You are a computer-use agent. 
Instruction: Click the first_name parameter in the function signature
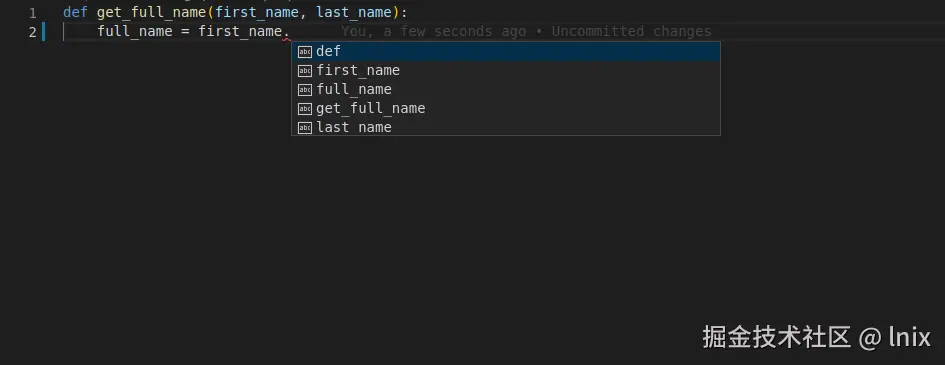click(x=257, y=13)
